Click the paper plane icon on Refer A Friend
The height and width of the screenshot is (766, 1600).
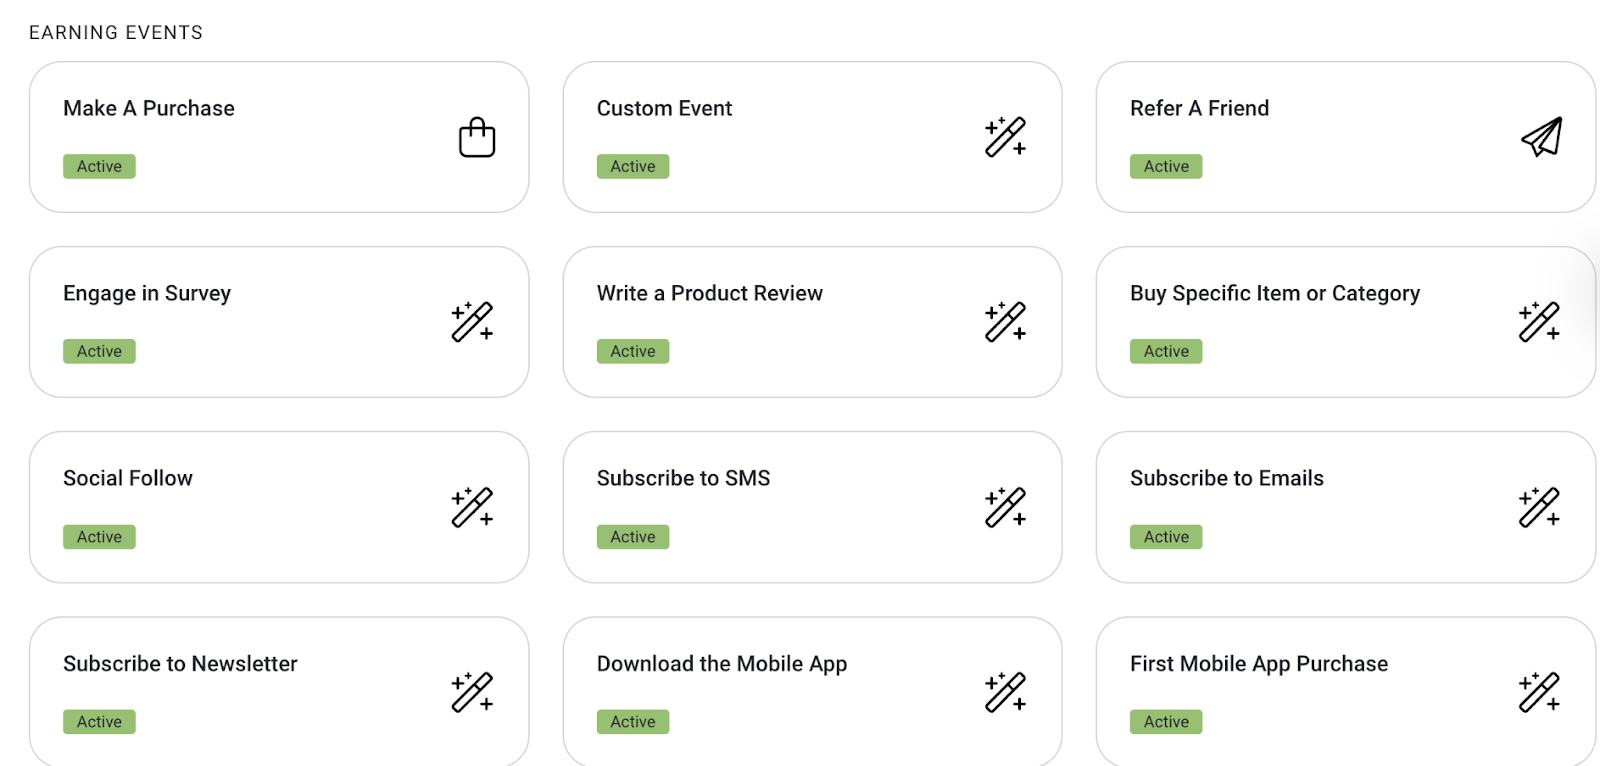click(1541, 137)
